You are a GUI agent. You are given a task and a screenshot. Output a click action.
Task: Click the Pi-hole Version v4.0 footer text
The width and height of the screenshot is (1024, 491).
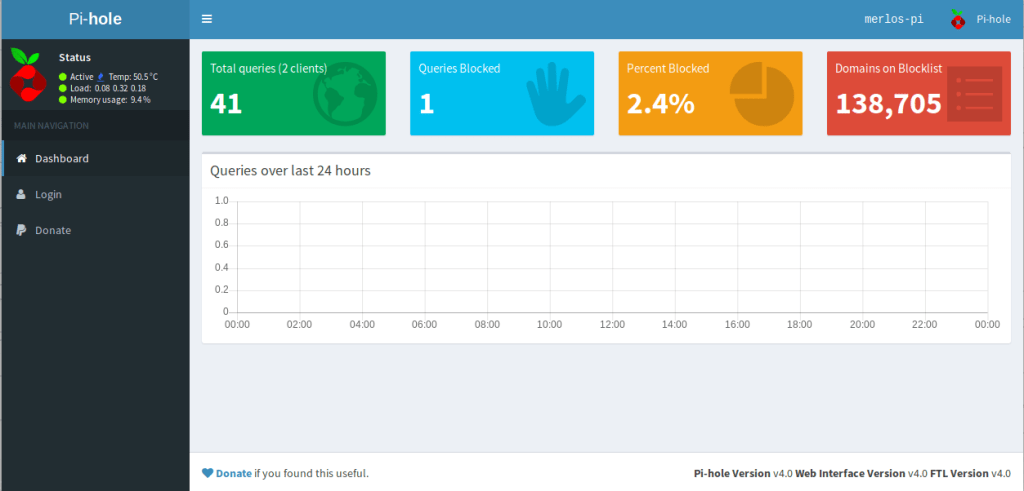coord(743,473)
